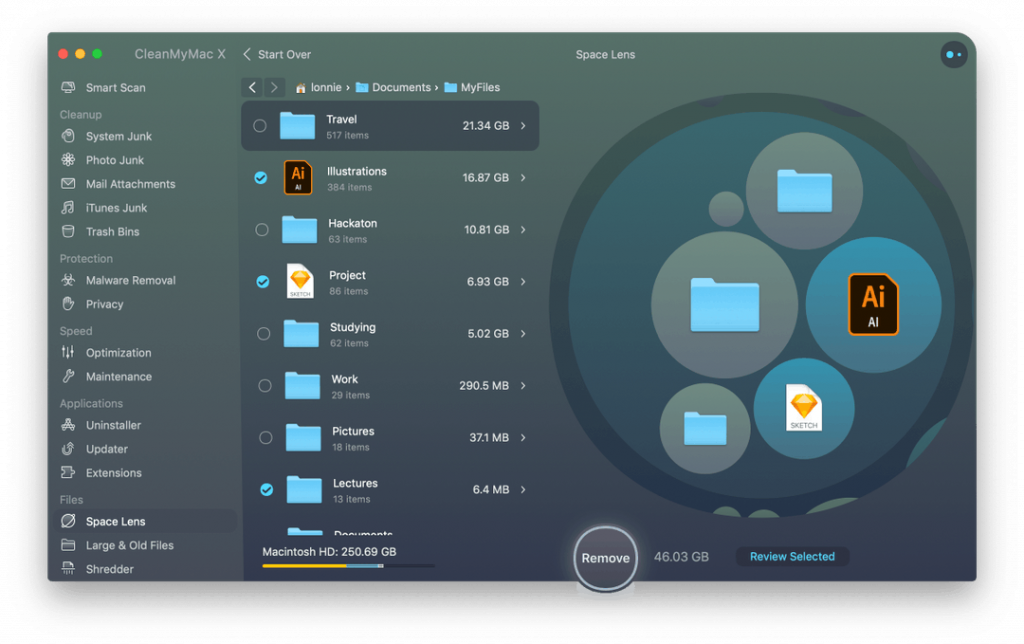Click the MyFiles breadcrumb folder
The image size is (1024, 644).
[472, 88]
